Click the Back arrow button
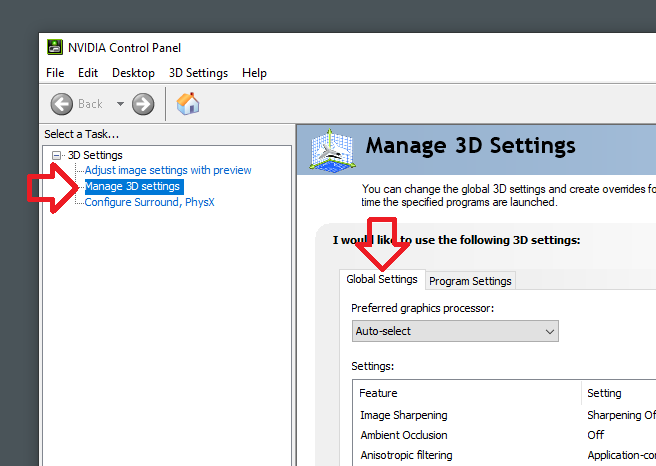This screenshot has width=656, height=466. (62, 104)
